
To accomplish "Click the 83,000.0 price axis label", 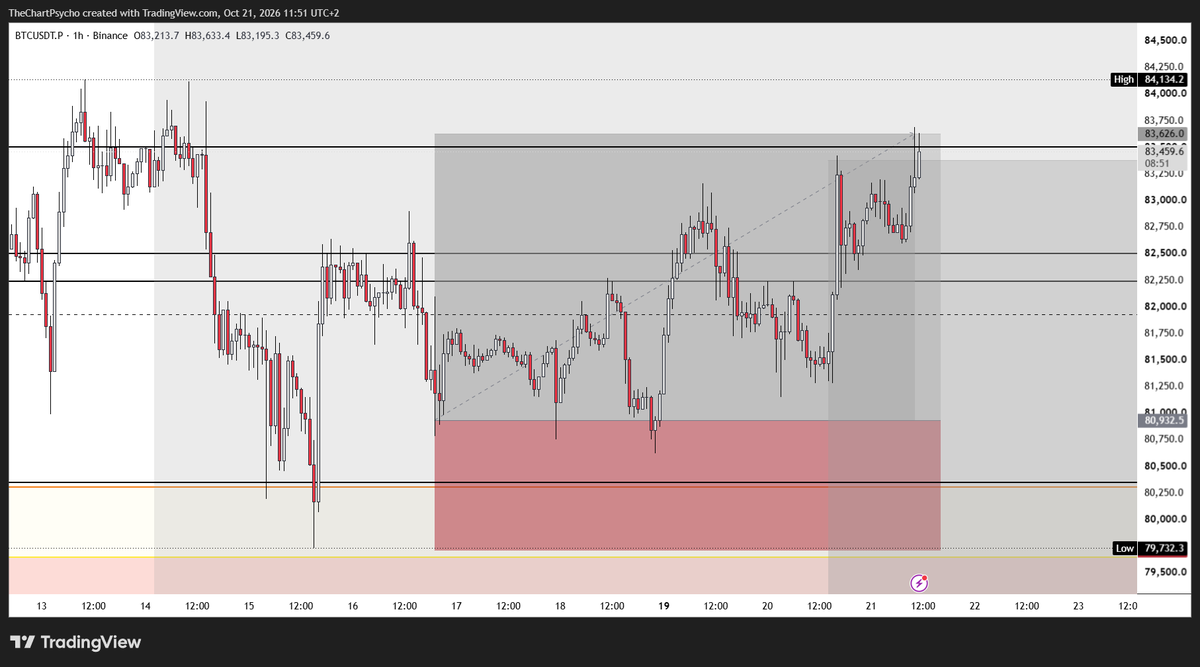I will pos(1165,200).
